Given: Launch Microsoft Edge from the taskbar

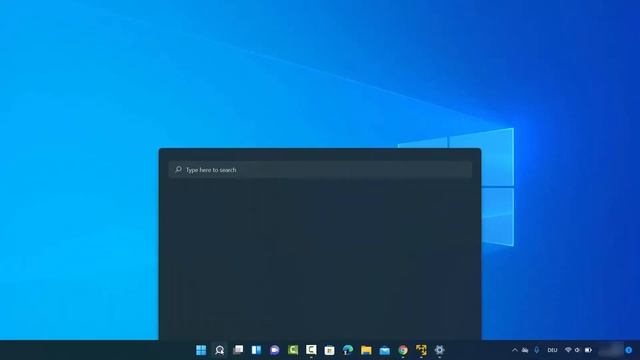Looking at the screenshot, I should pos(348,350).
